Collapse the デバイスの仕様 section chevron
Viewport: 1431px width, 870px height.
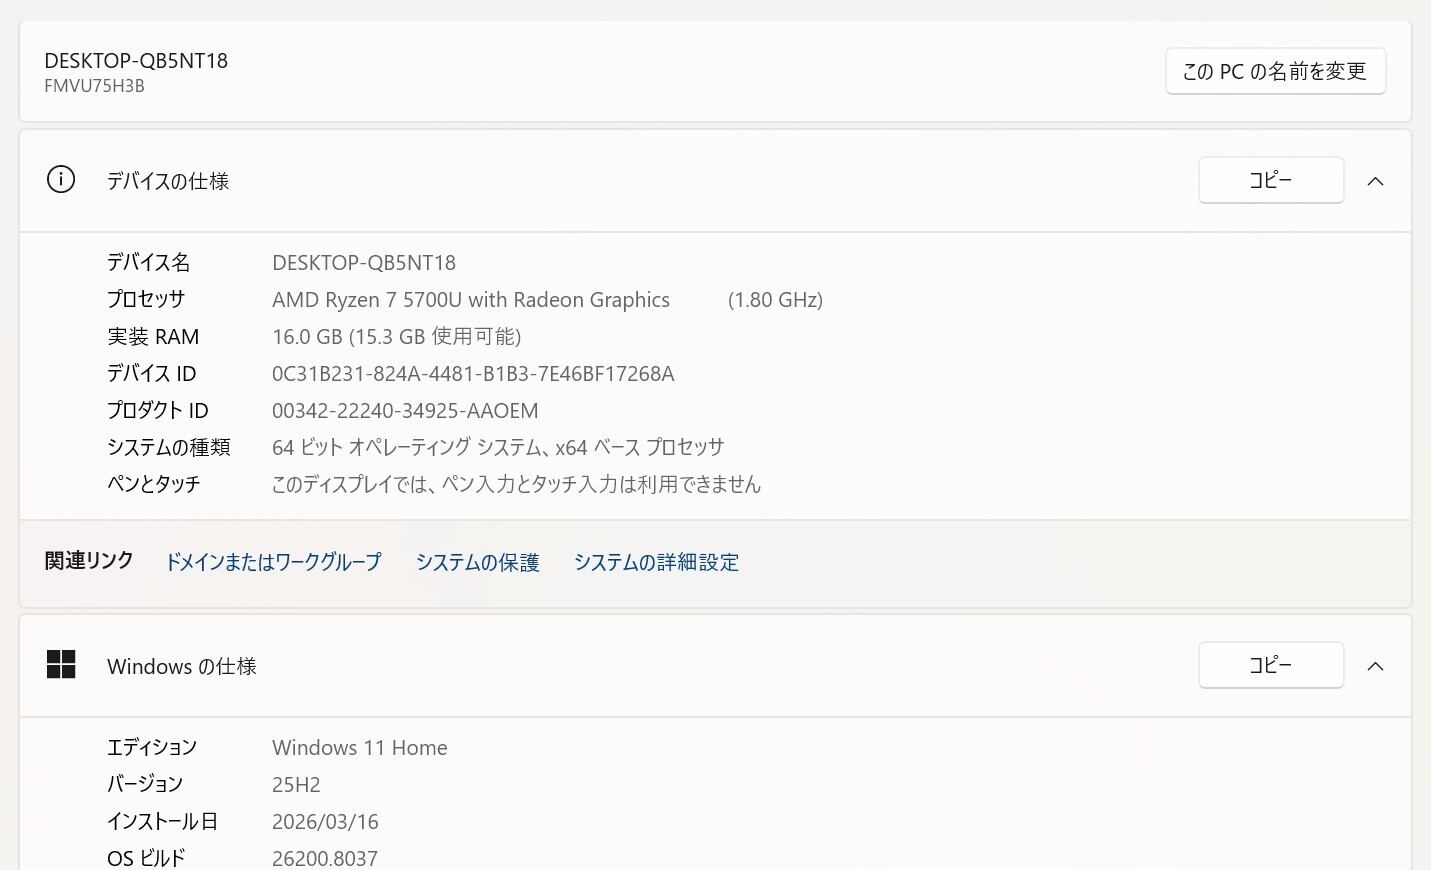1375,181
